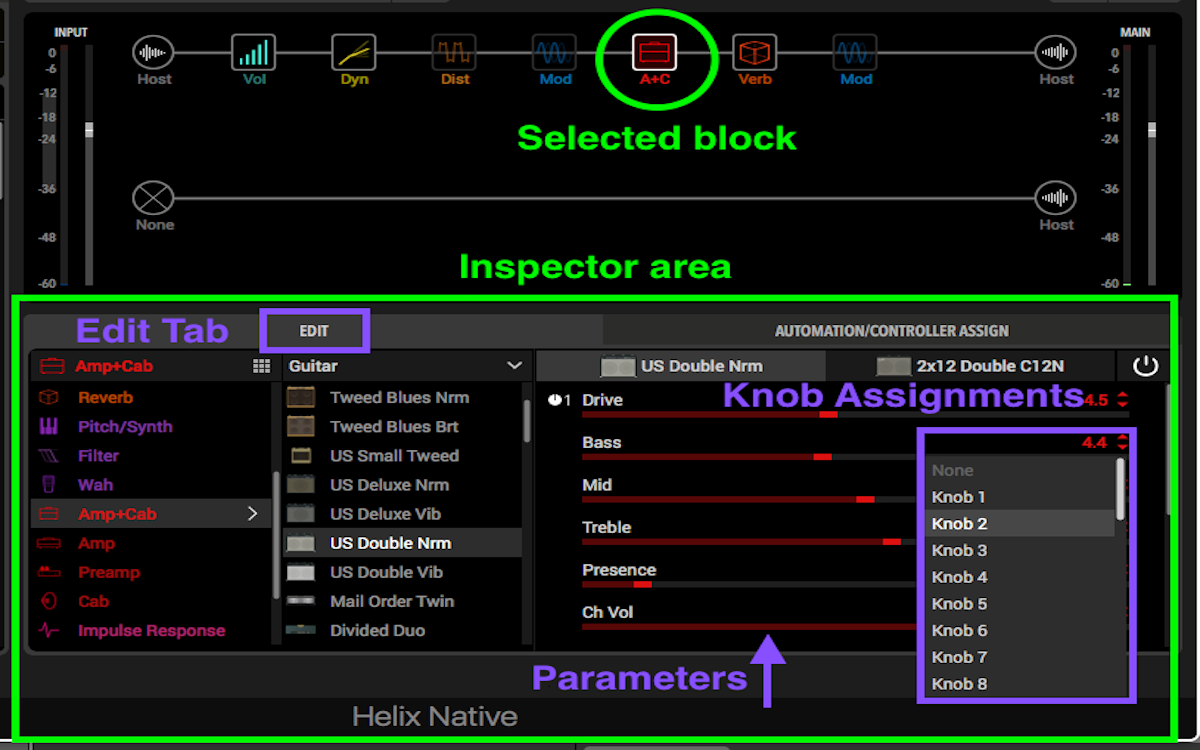Click the None input block on the lower path
Image resolution: width=1200 pixels, height=750 pixels.
(x=153, y=198)
